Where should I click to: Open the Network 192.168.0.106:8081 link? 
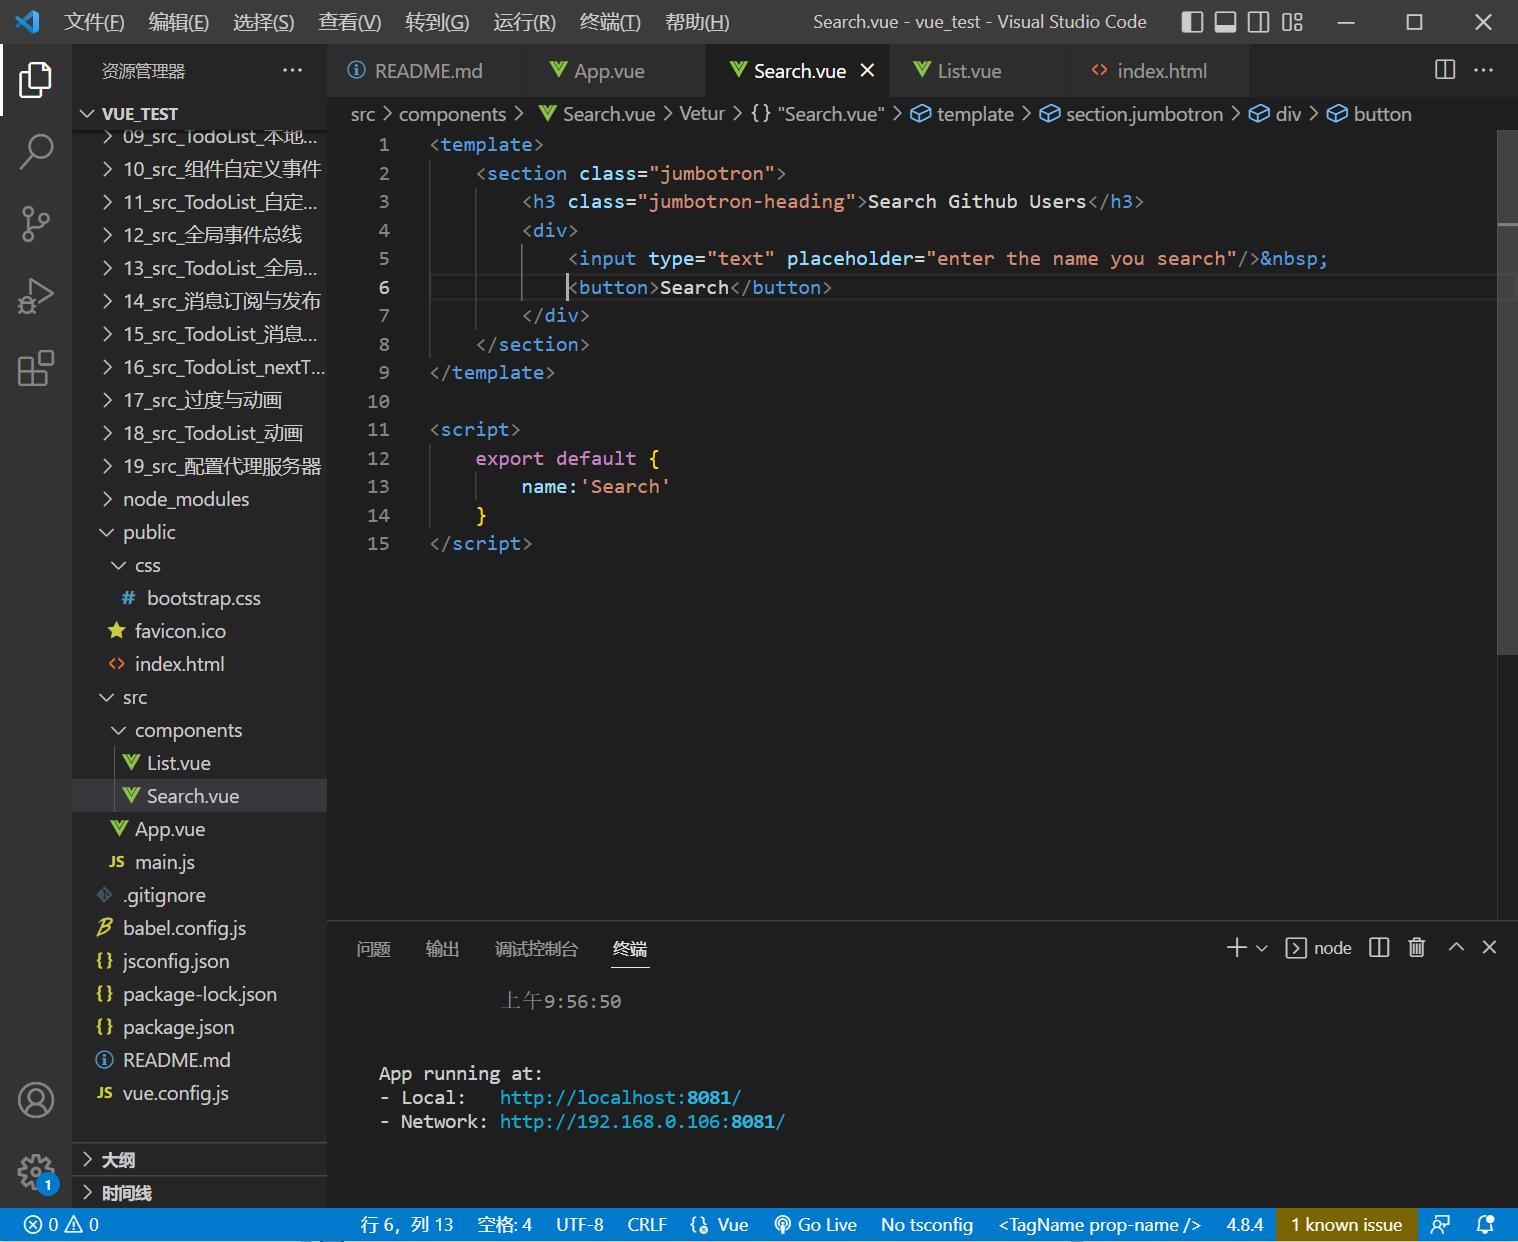click(x=642, y=1122)
